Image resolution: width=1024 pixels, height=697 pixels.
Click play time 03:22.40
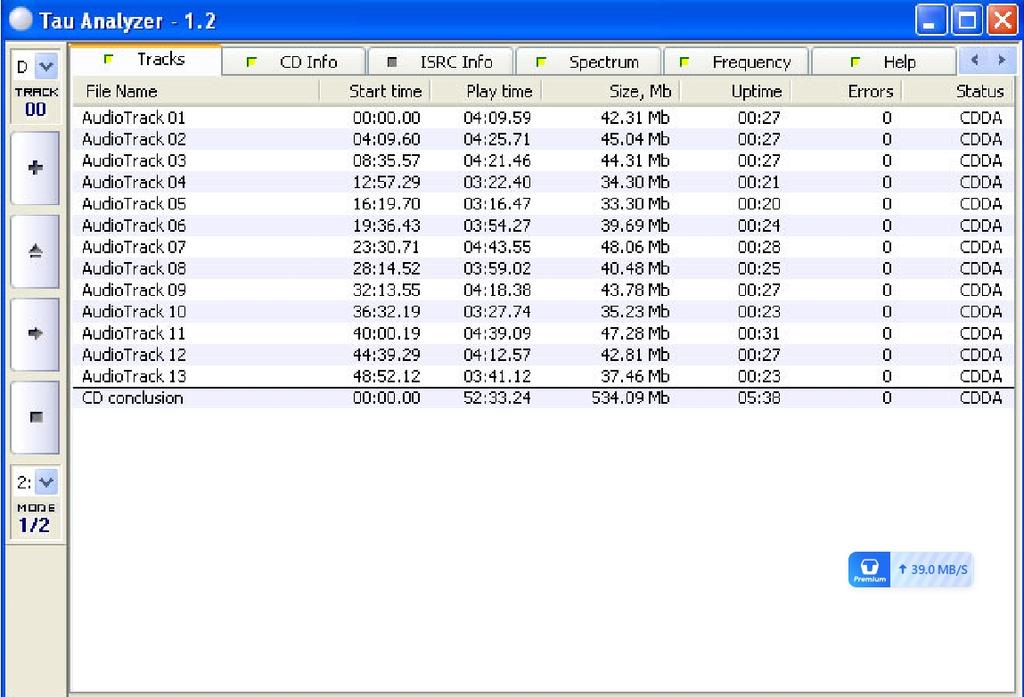click(497, 183)
